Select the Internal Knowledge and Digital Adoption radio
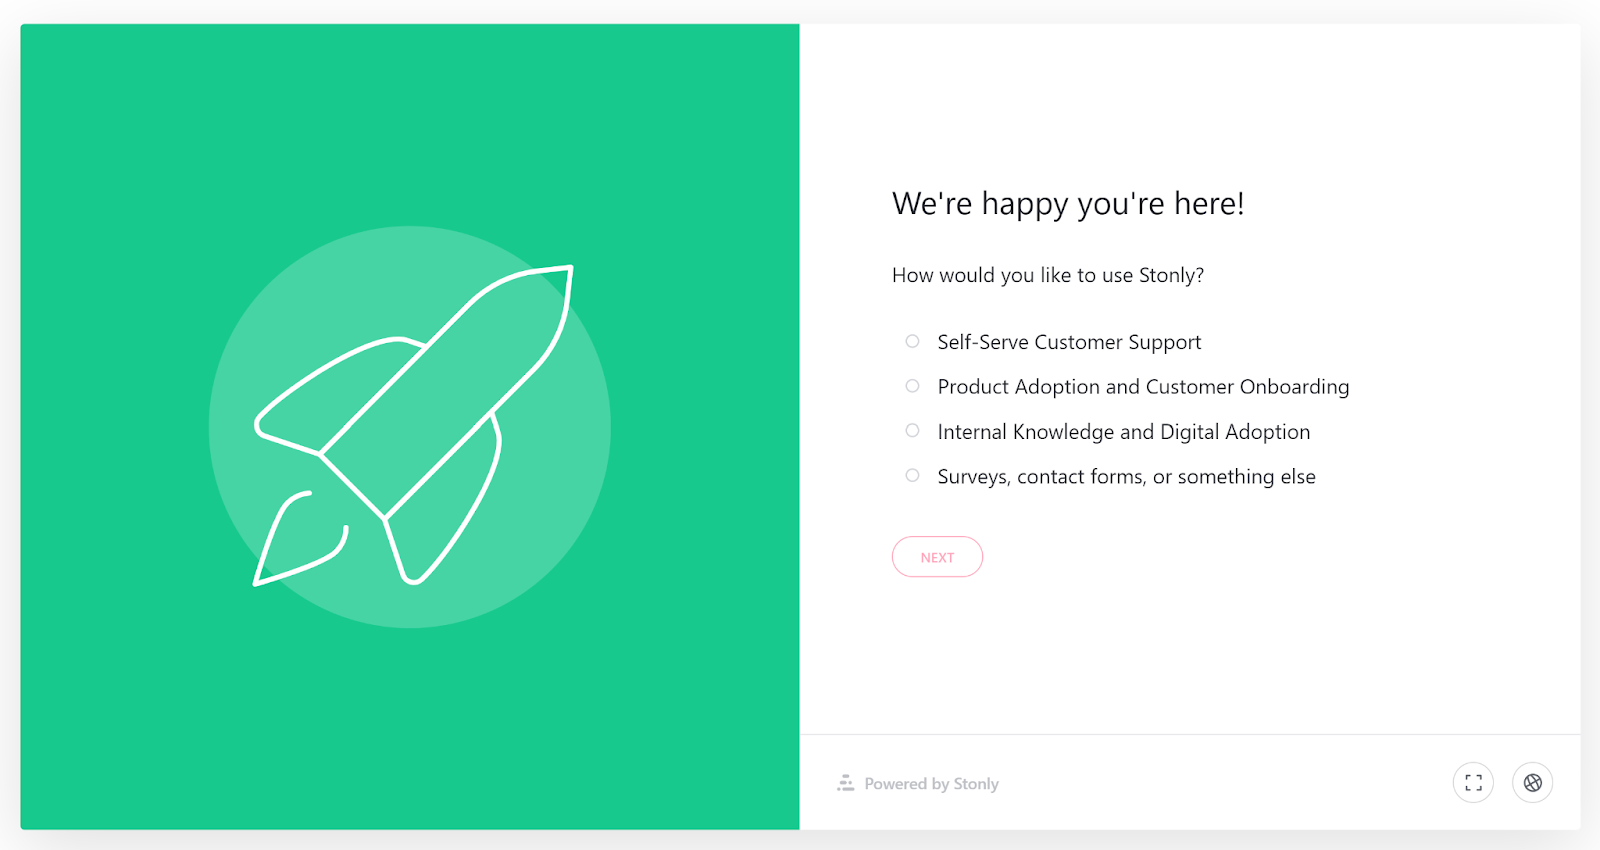 (912, 431)
